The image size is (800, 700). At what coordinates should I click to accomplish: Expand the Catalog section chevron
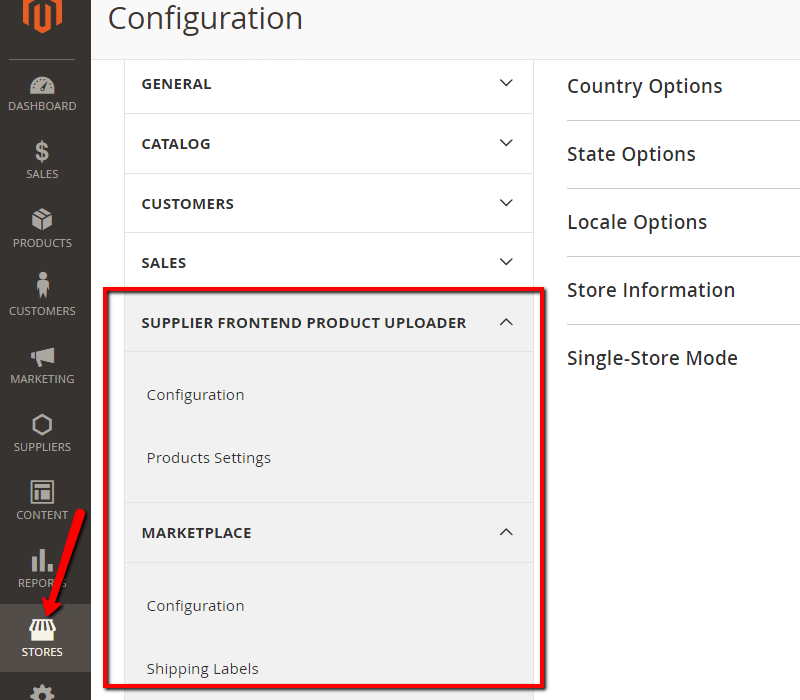click(x=506, y=143)
